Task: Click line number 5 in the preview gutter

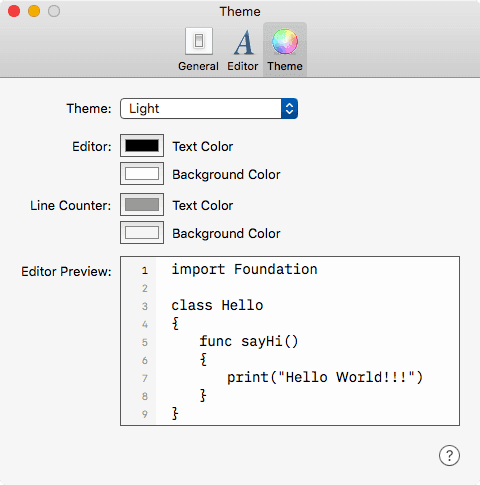Action: pos(144,342)
